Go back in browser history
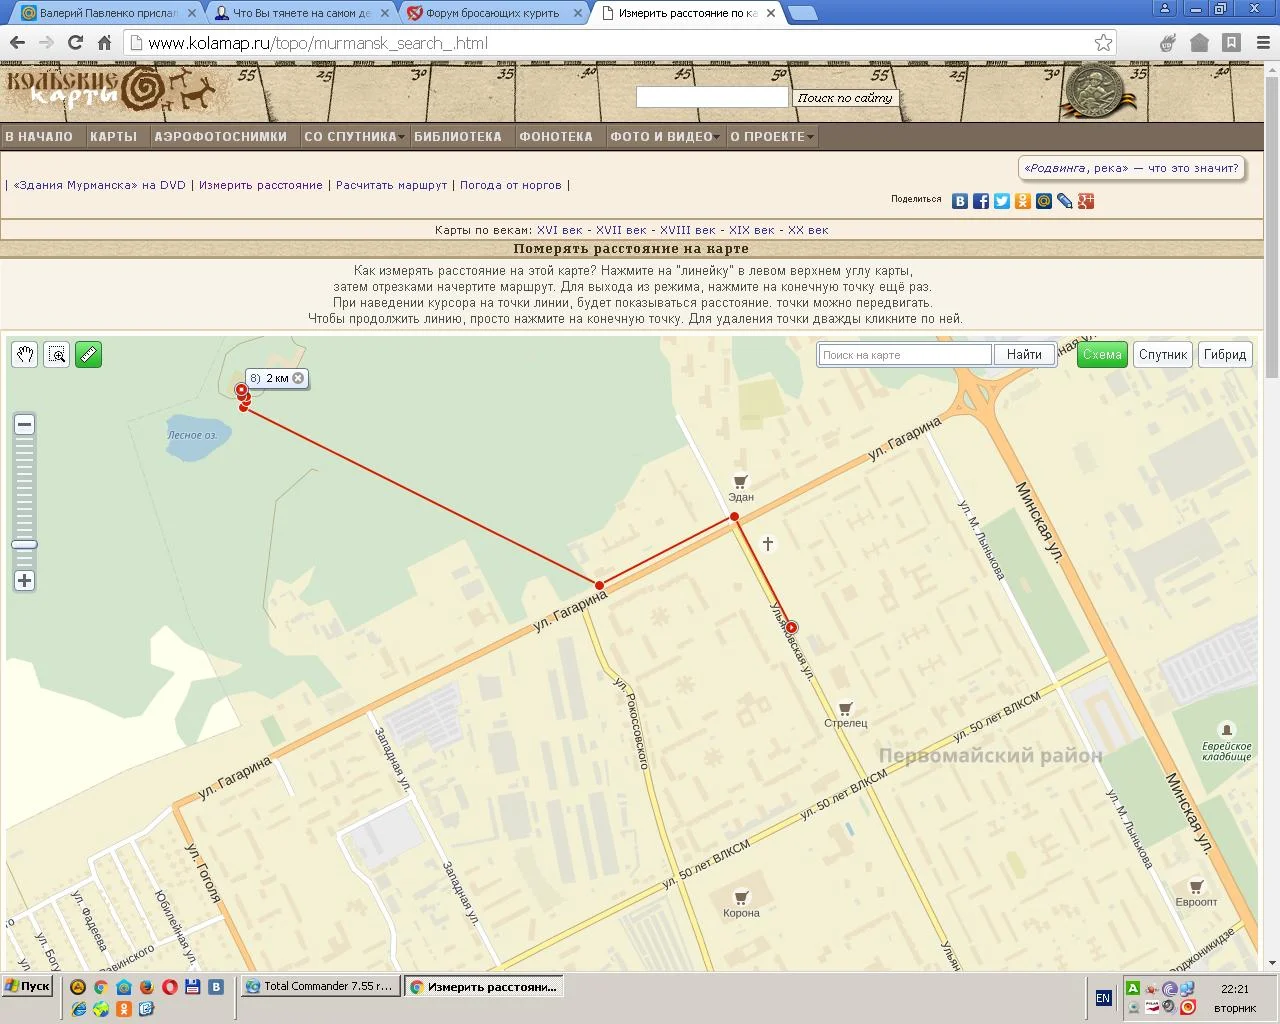 pos(17,42)
